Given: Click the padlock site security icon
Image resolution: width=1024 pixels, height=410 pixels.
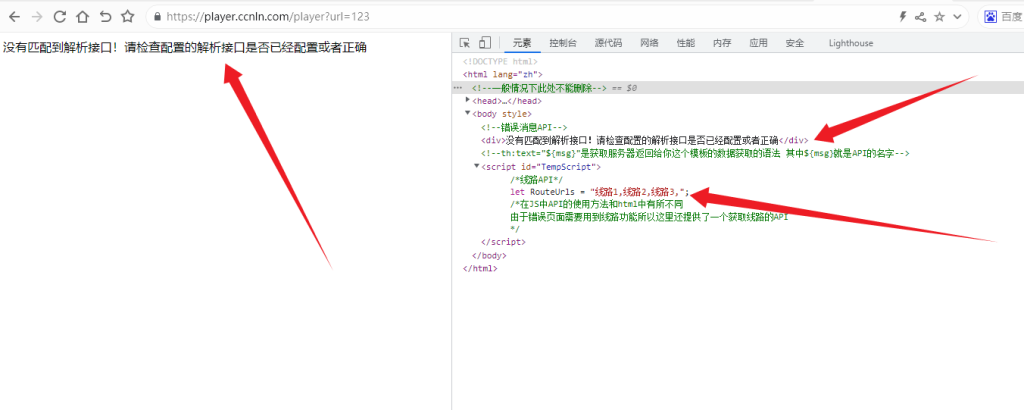Looking at the screenshot, I should [157, 17].
